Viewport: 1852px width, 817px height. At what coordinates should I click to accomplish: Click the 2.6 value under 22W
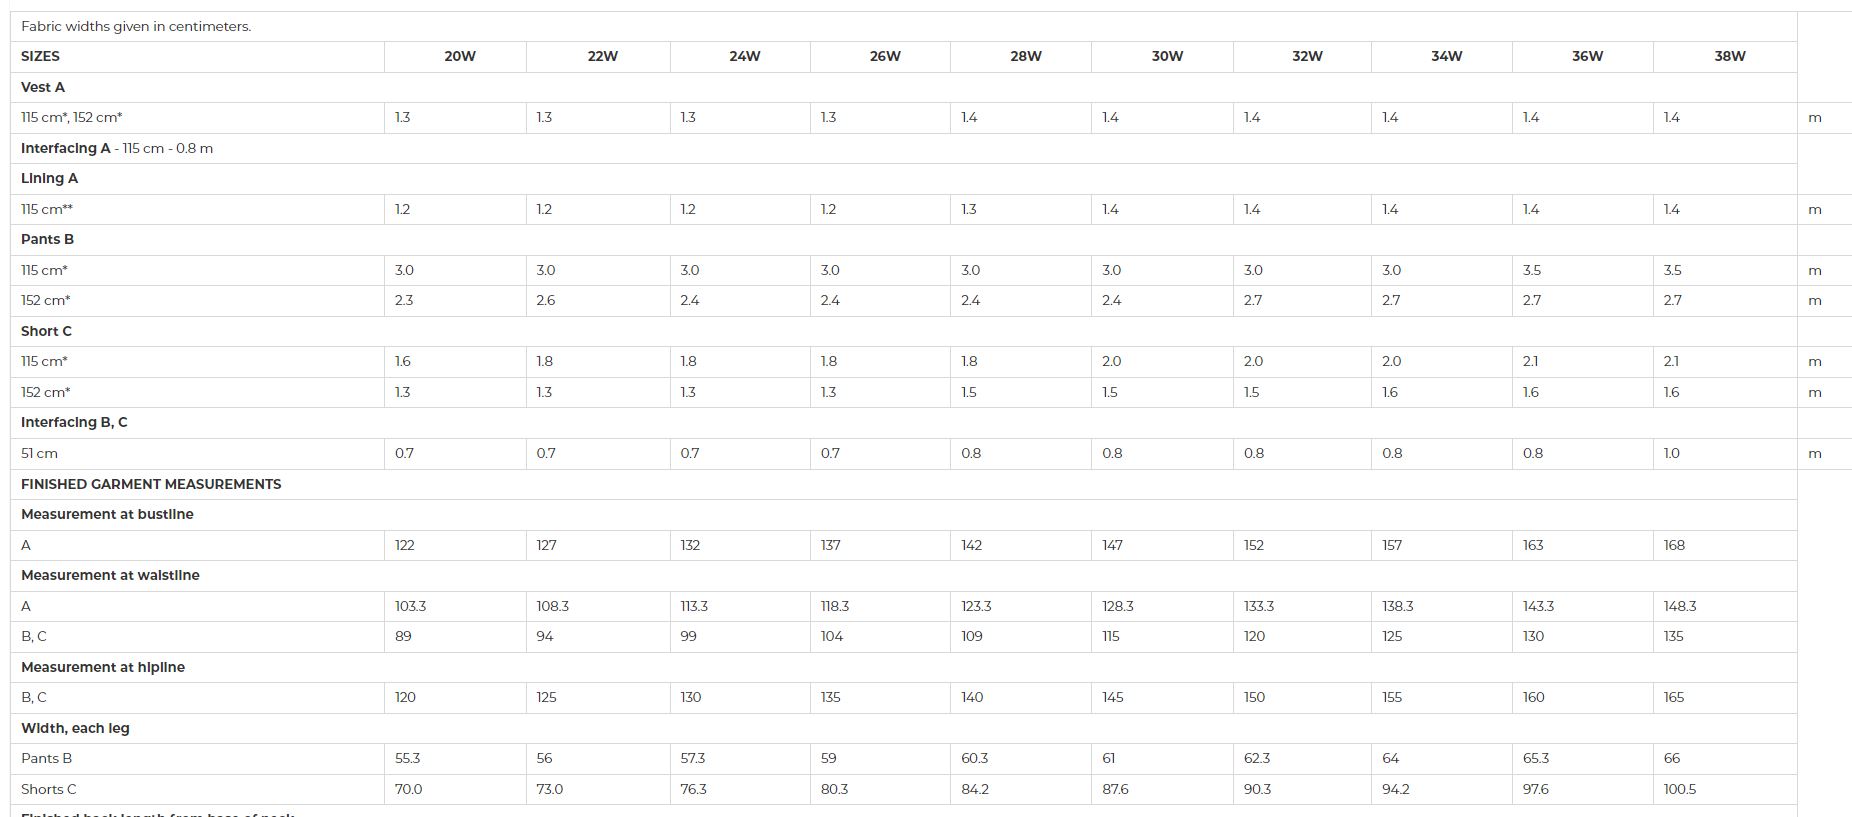[546, 300]
